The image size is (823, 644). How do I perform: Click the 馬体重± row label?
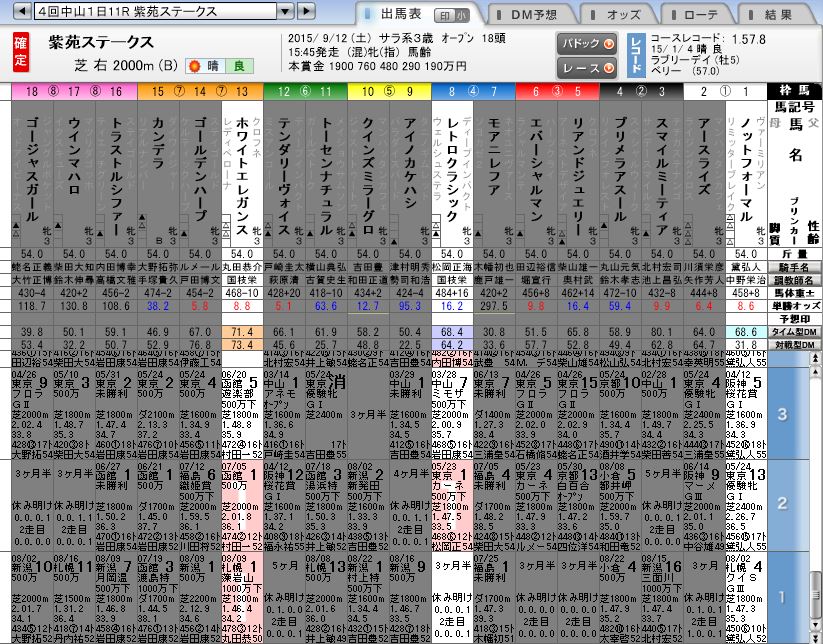[794, 293]
